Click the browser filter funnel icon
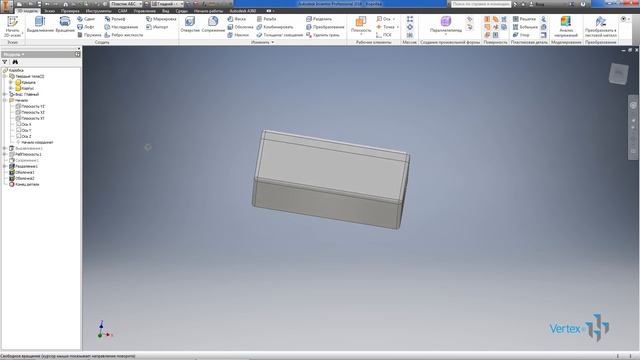This screenshot has height=360, width=640. click(x=5, y=62)
